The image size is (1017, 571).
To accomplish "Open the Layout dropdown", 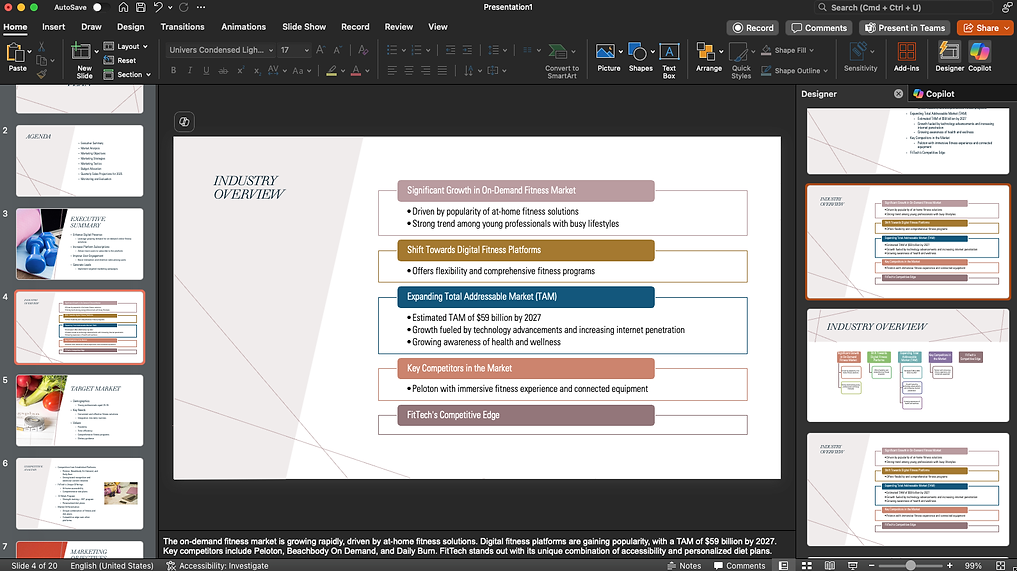I will [126, 46].
